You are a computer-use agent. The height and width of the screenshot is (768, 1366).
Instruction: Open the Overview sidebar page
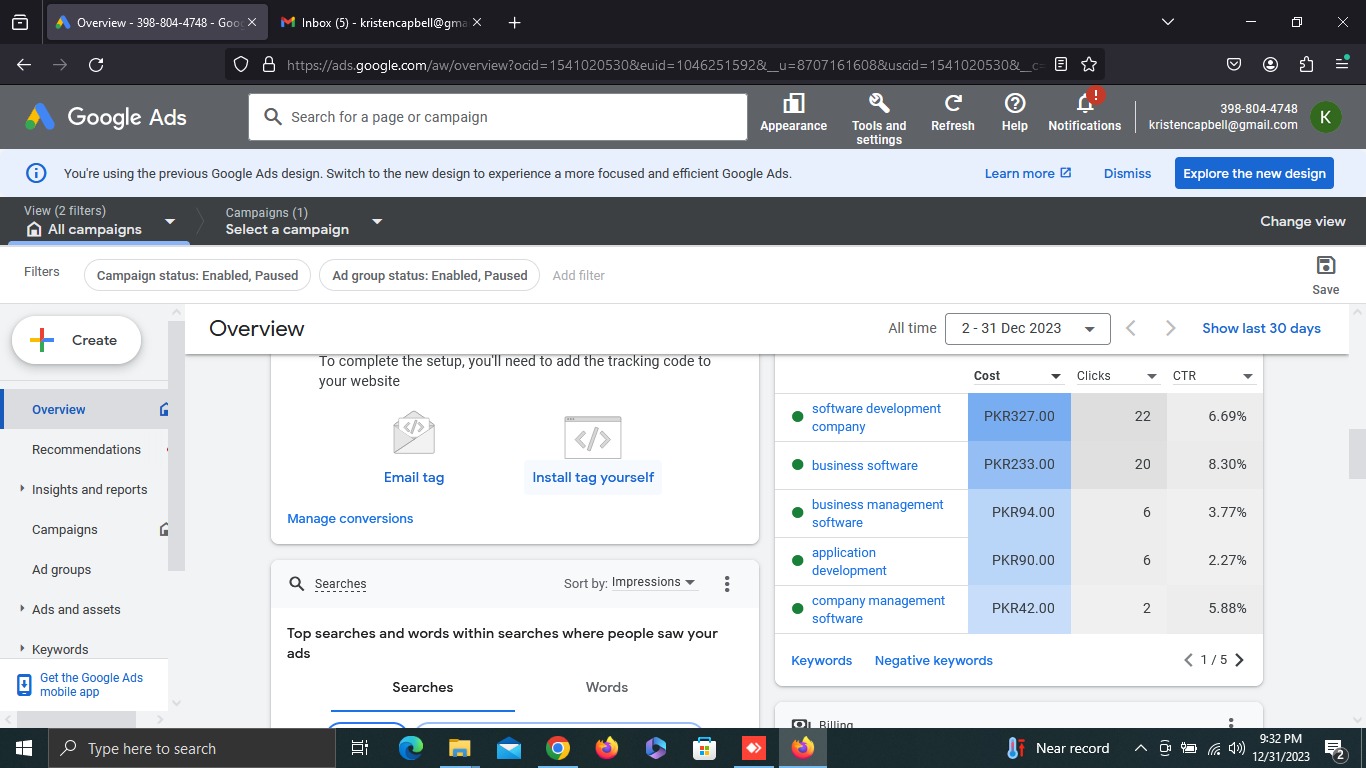pos(59,409)
